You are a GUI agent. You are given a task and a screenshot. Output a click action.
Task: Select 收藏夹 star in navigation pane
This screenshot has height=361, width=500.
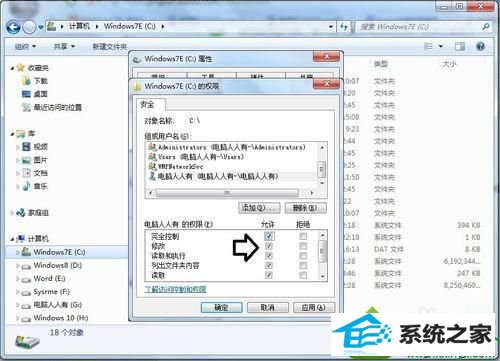coord(21,68)
